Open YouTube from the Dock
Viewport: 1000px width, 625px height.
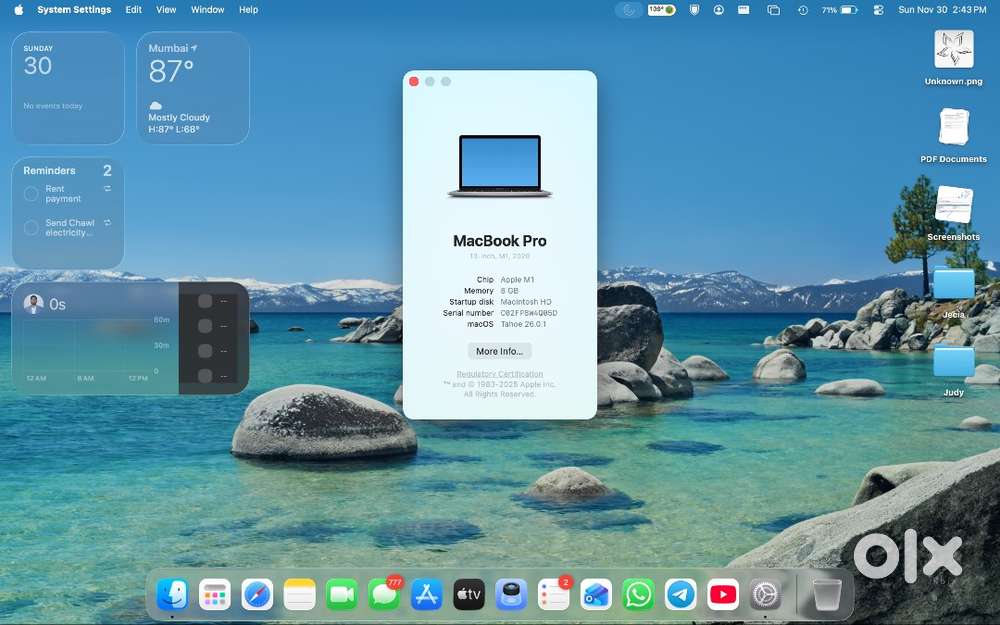pos(723,594)
